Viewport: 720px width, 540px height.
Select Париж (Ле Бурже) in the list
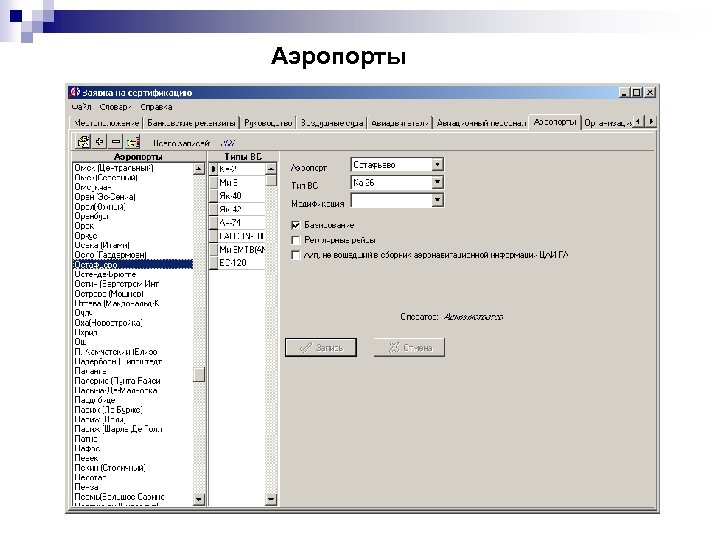[108, 410]
